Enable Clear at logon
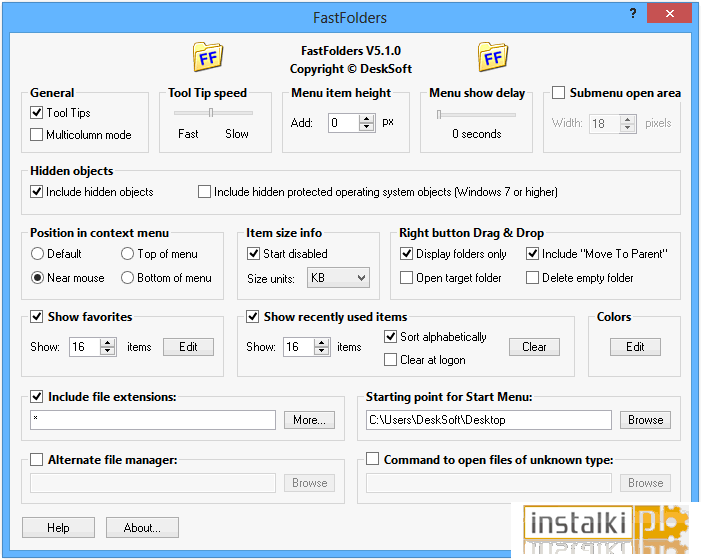701x560 pixels. 390,360
